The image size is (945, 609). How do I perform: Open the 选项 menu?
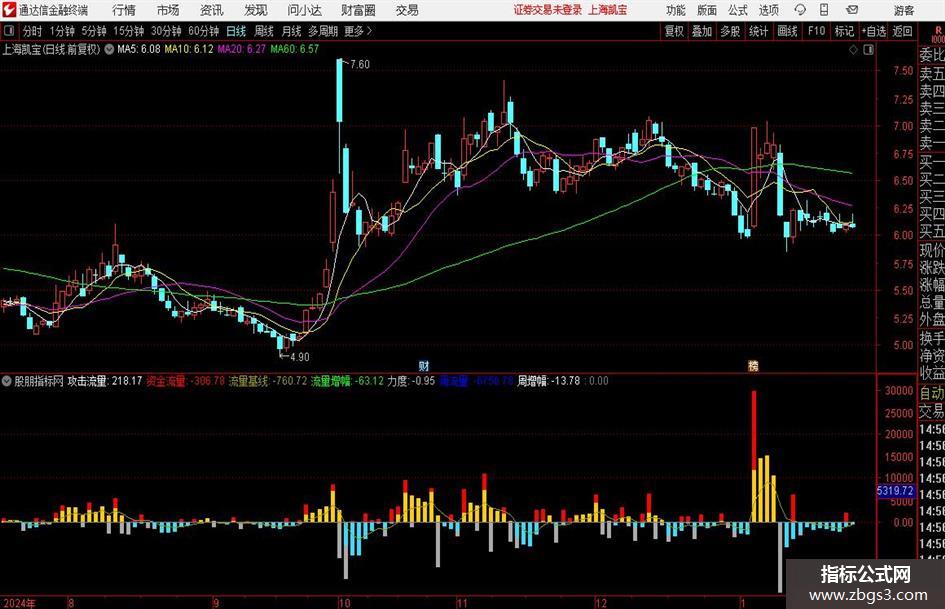(x=768, y=10)
